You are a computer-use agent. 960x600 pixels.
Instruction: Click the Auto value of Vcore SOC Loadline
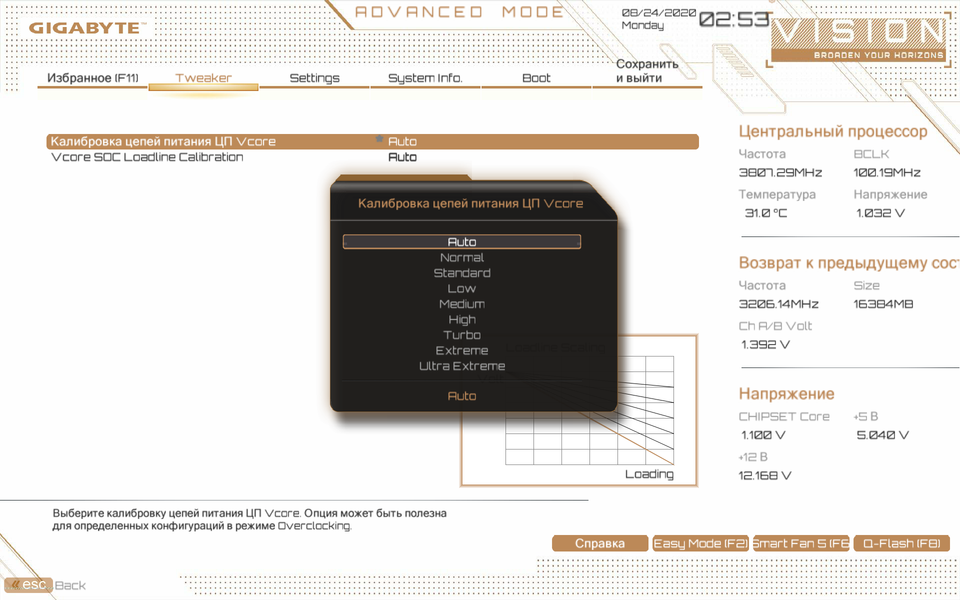(402, 157)
